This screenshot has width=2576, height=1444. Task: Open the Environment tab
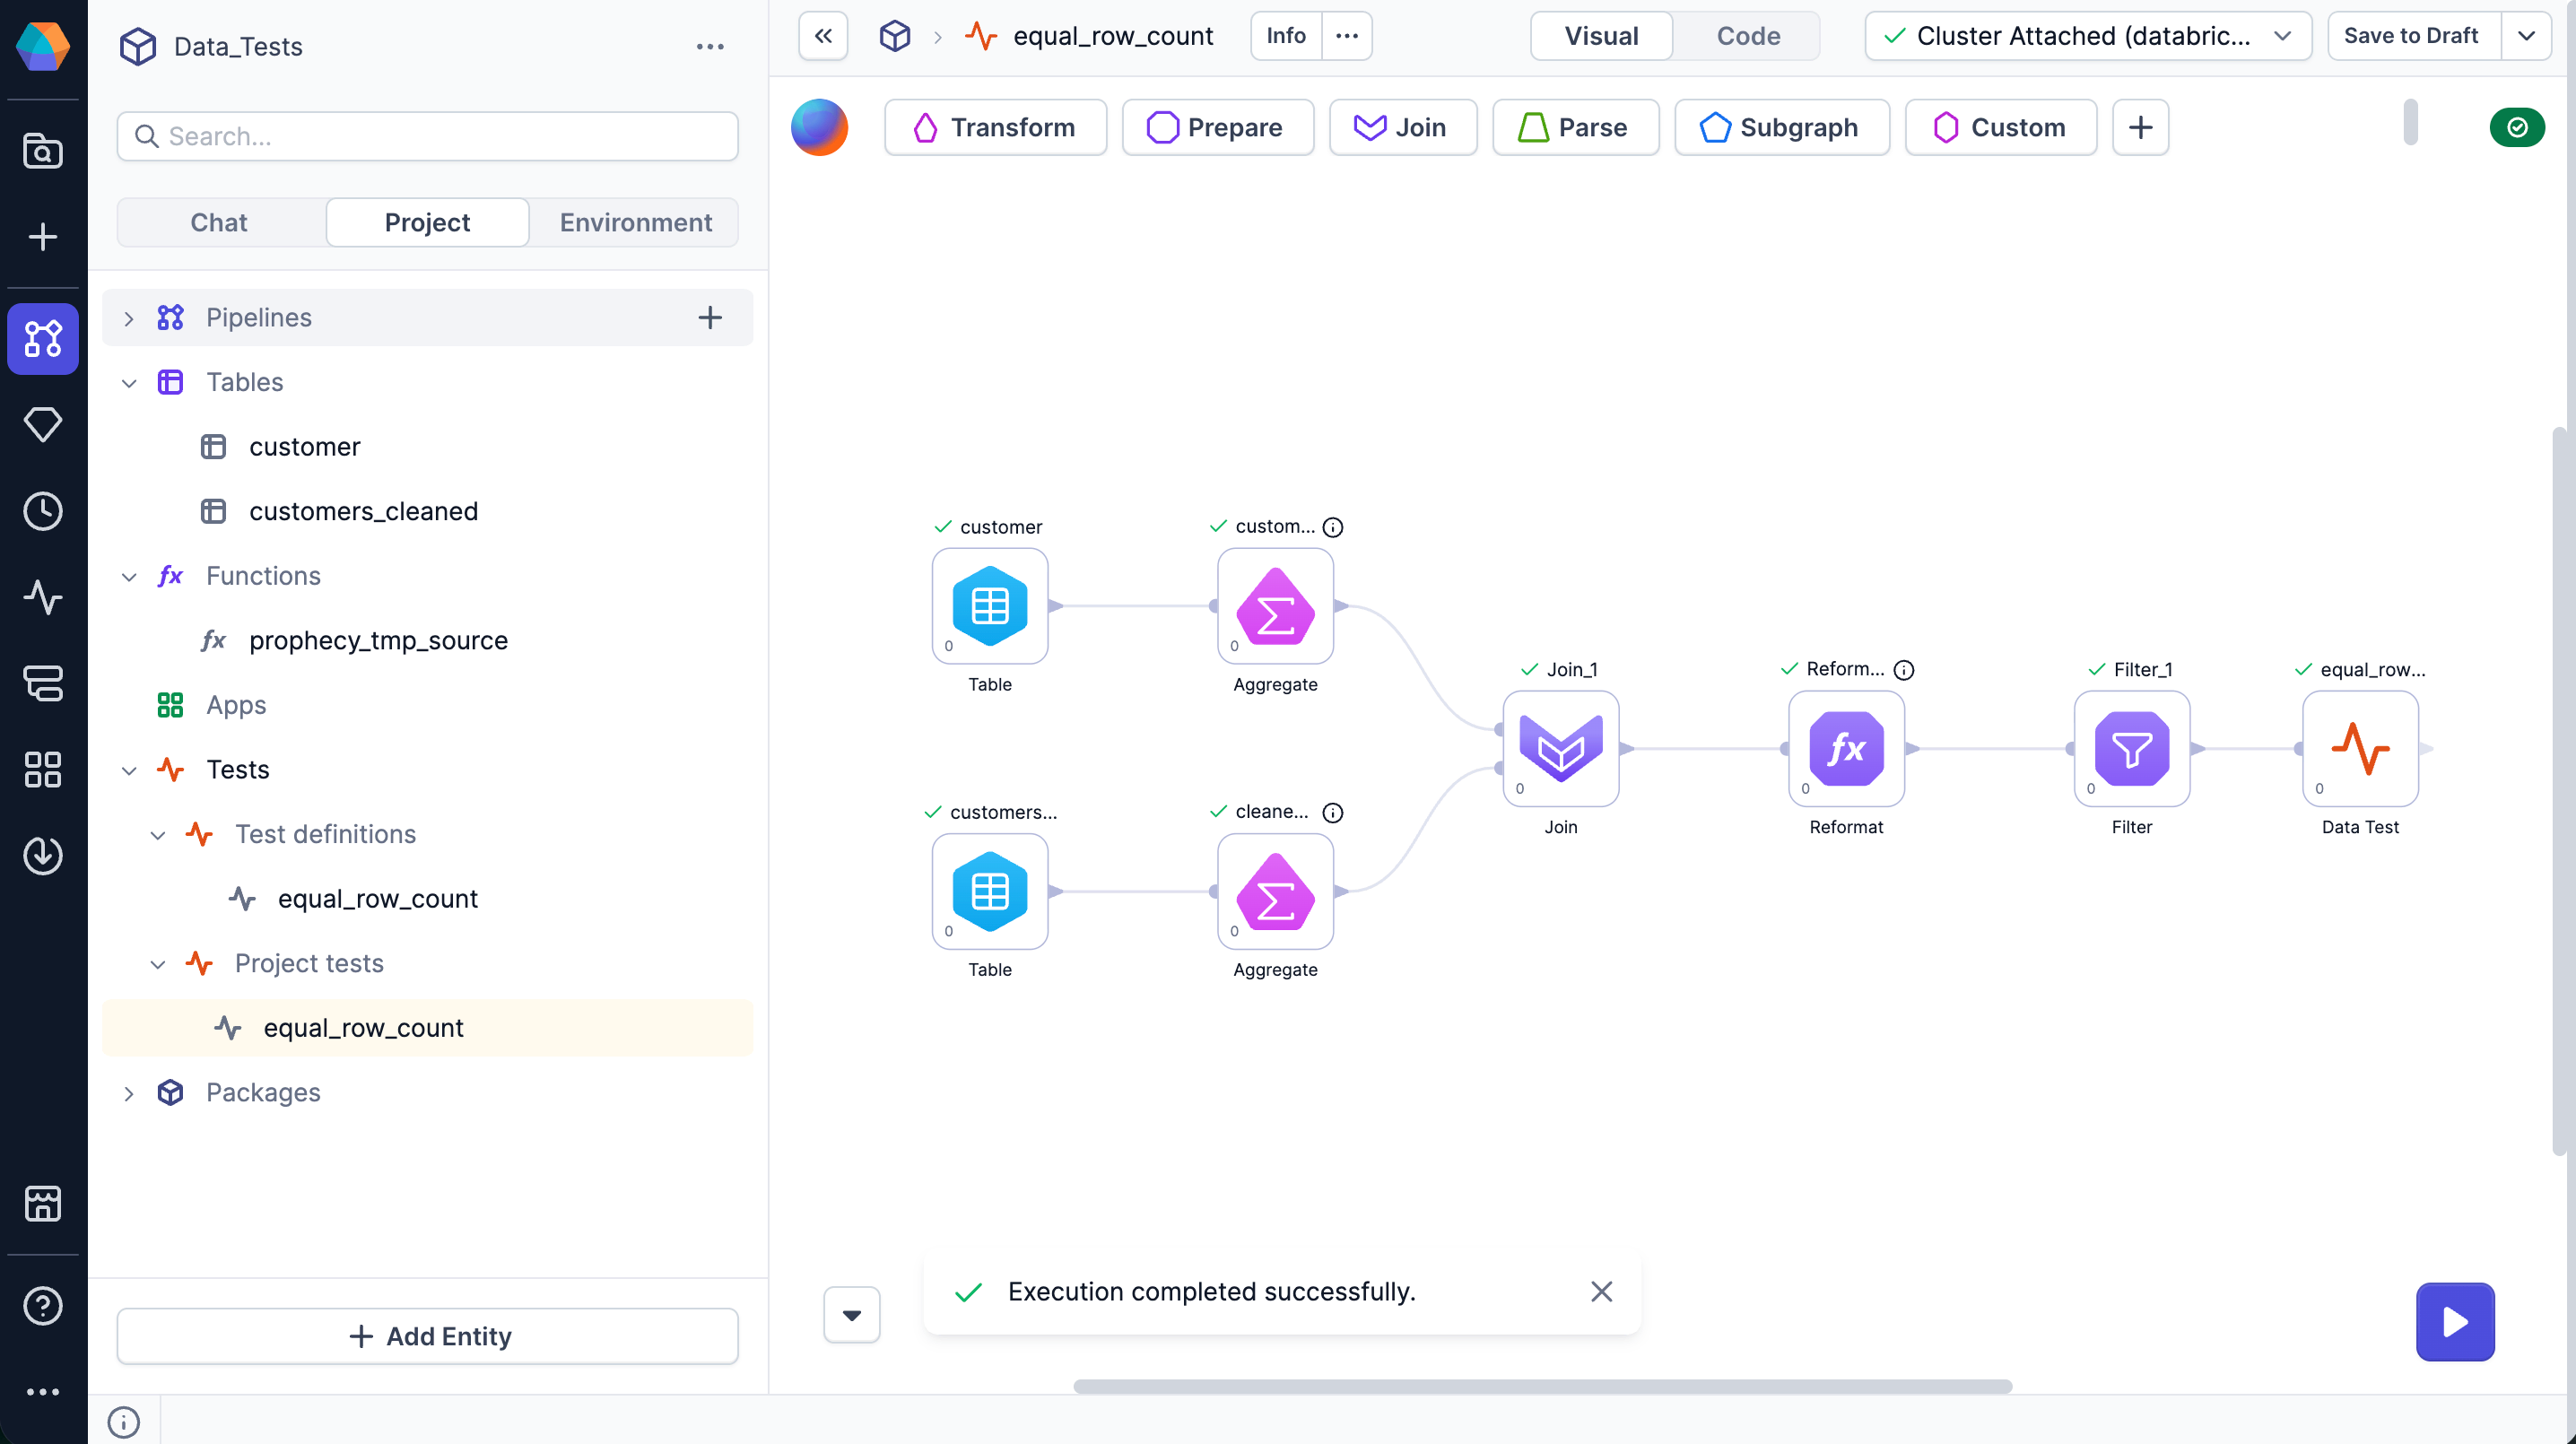tap(635, 222)
